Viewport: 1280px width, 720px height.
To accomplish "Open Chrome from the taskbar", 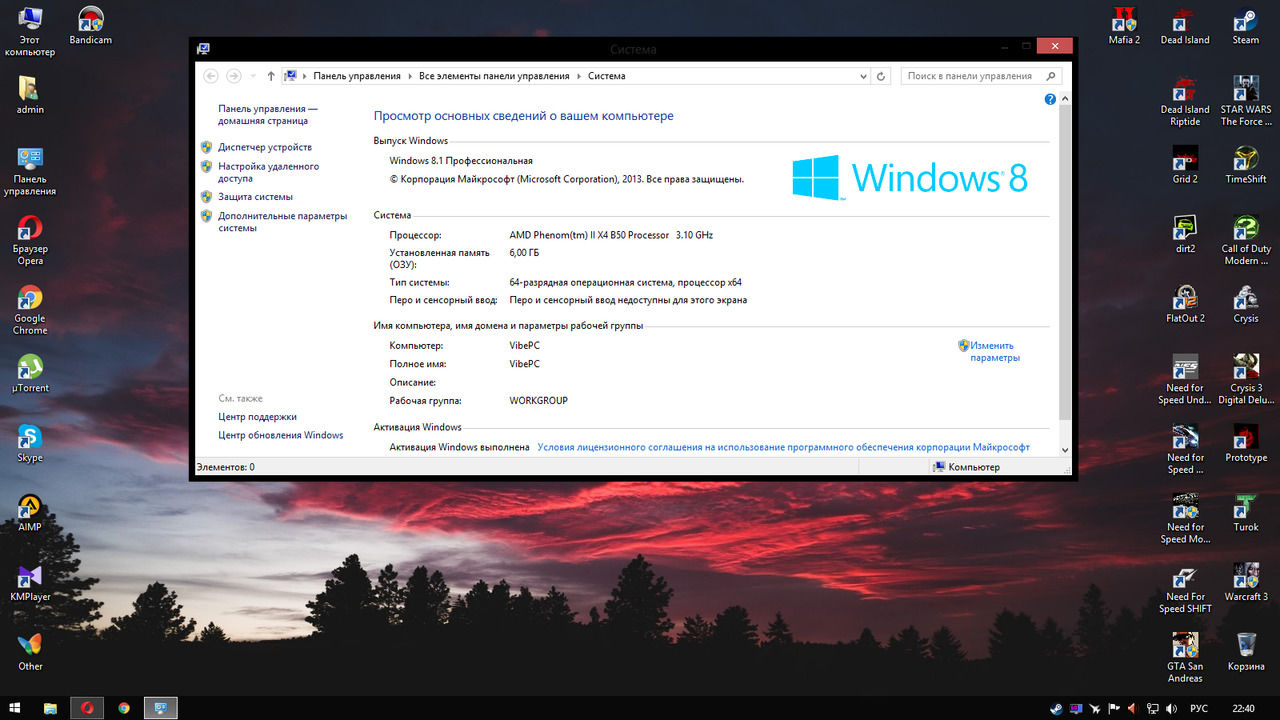I will (x=124, y=708).
